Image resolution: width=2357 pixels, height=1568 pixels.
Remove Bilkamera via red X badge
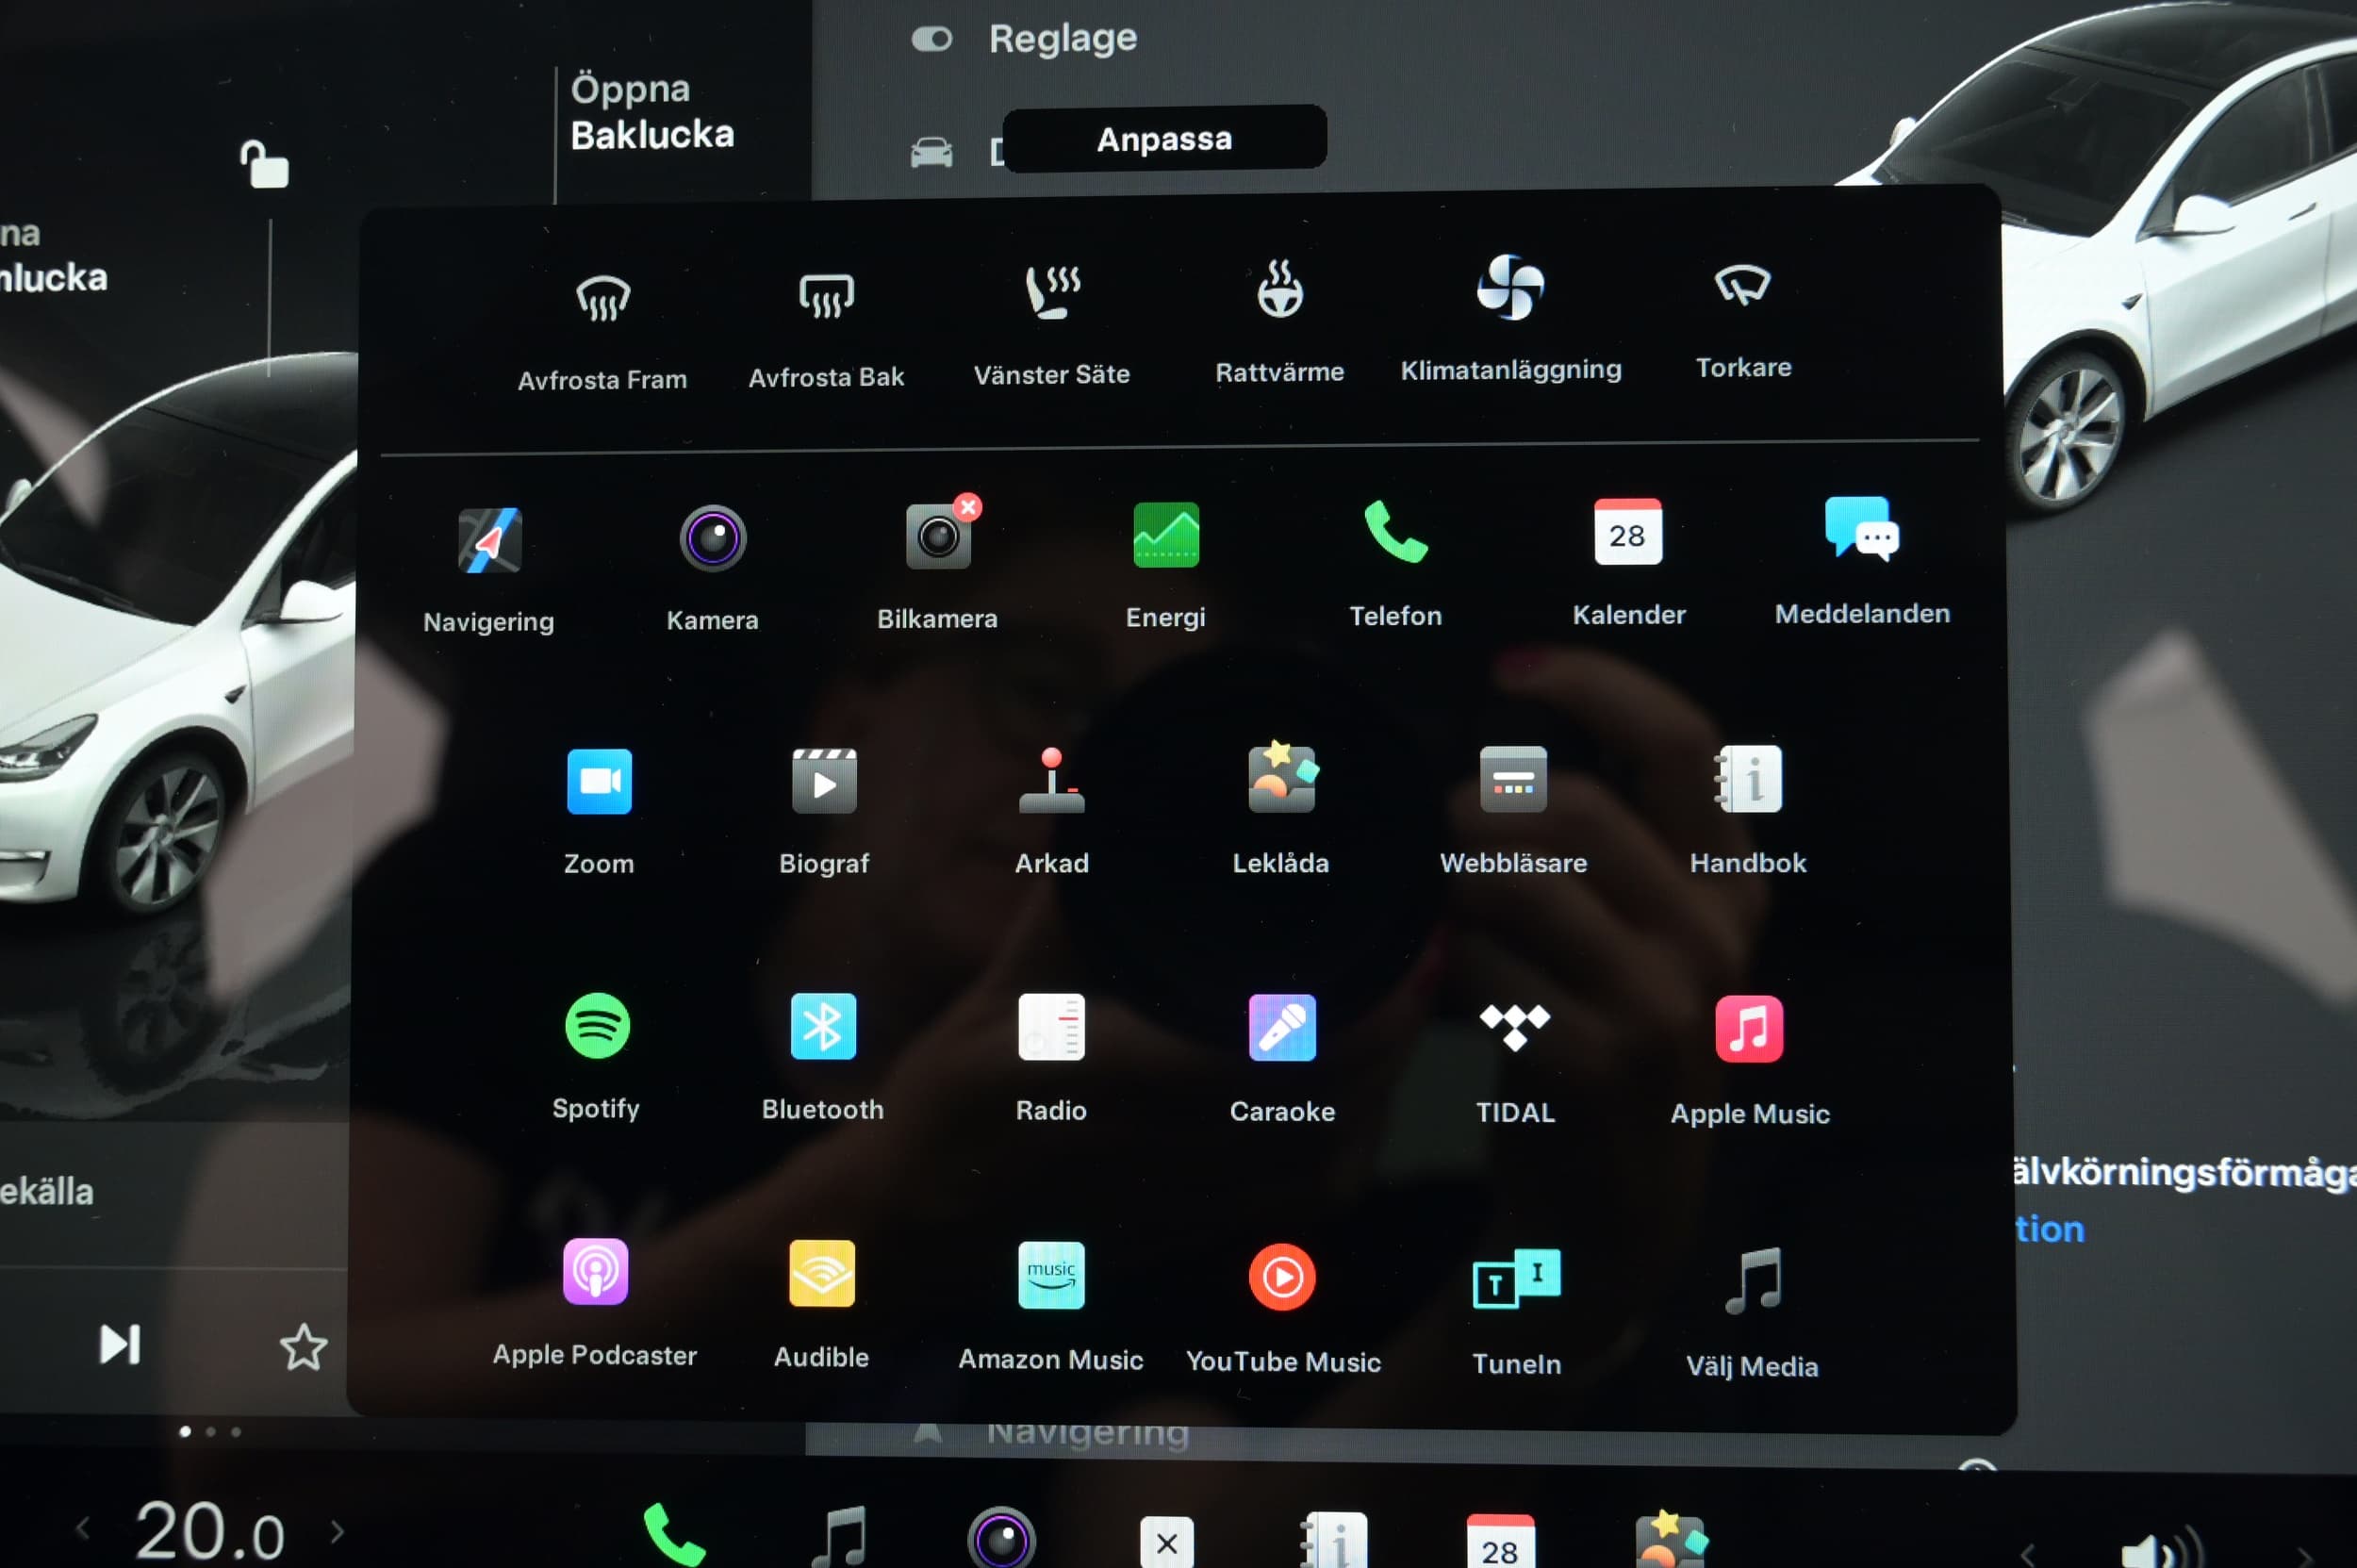[967, 507]
